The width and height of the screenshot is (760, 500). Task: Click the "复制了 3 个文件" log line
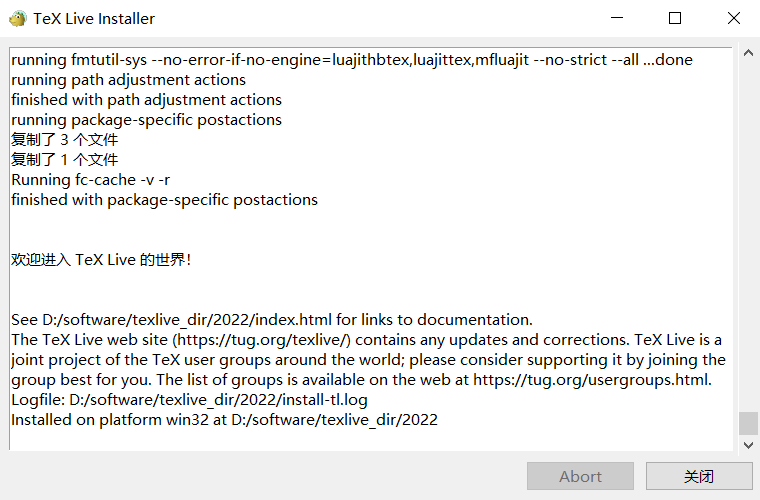pyautogui.click(x=64, y=140)
